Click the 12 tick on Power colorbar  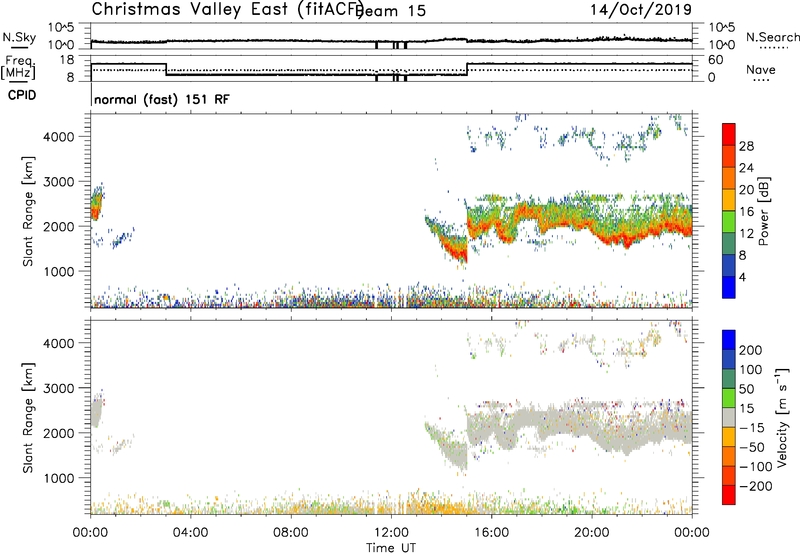pyautogui.click(x=746, y=234)
